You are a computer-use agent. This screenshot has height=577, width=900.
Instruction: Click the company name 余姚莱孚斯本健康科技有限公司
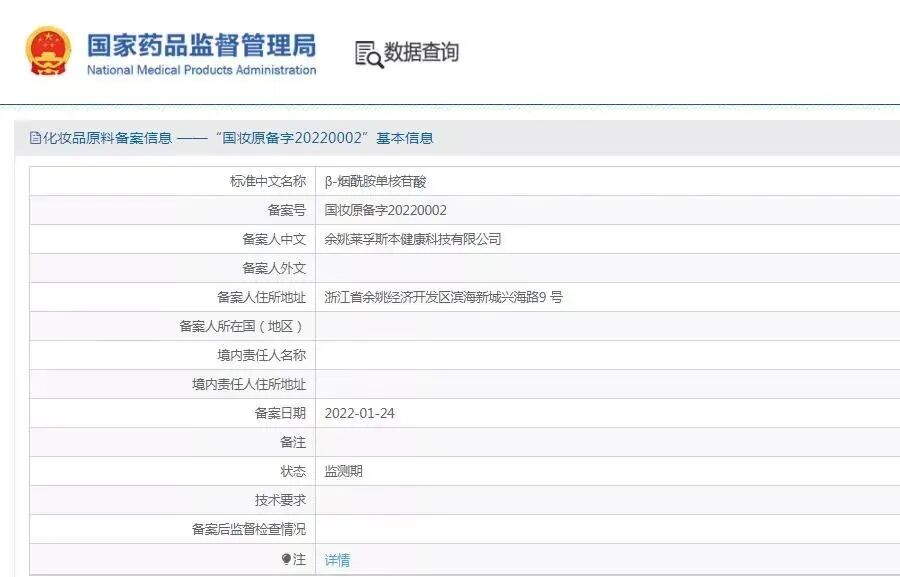[414, 239]
